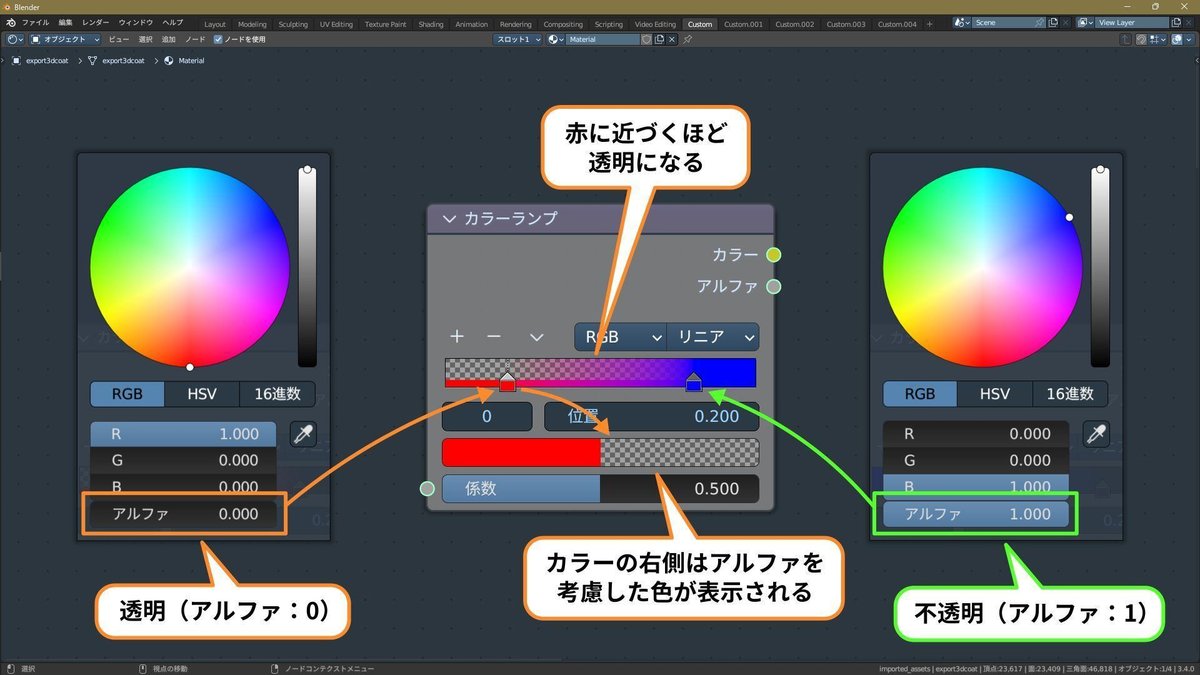
Task: Open the 編集 menu
Action: 65,22
